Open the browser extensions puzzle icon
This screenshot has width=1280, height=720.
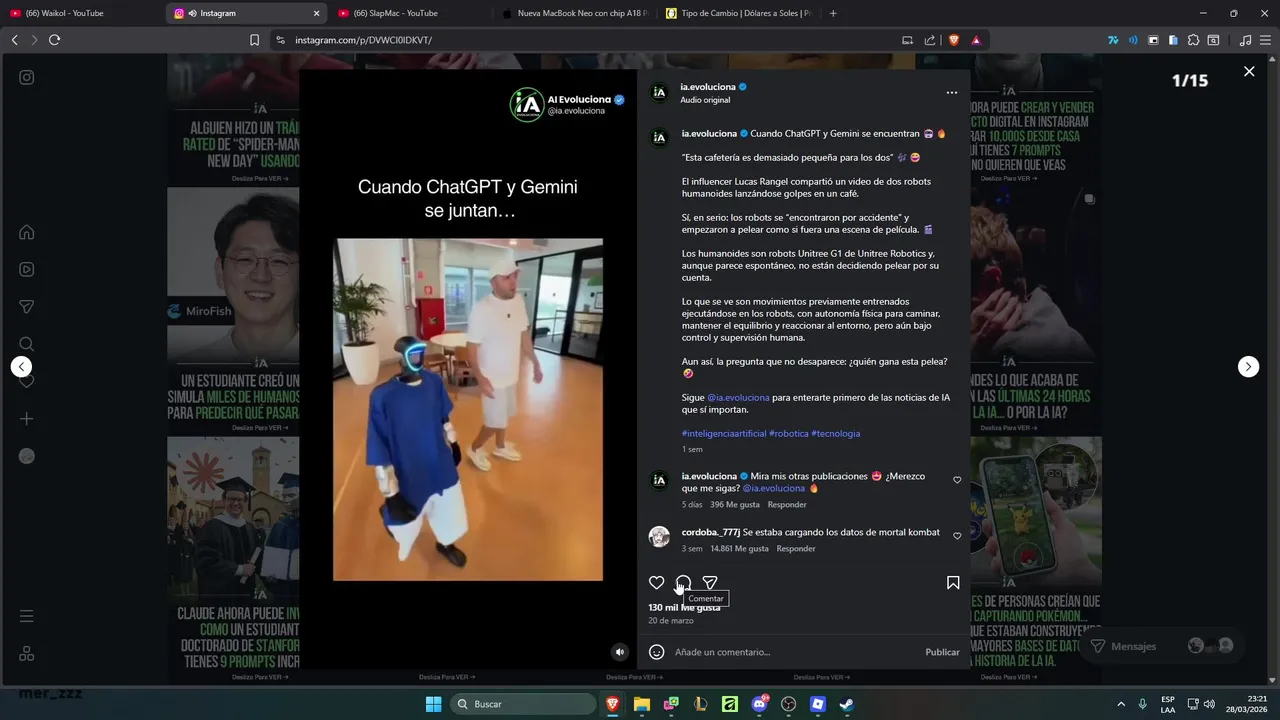coord(1193,40)
